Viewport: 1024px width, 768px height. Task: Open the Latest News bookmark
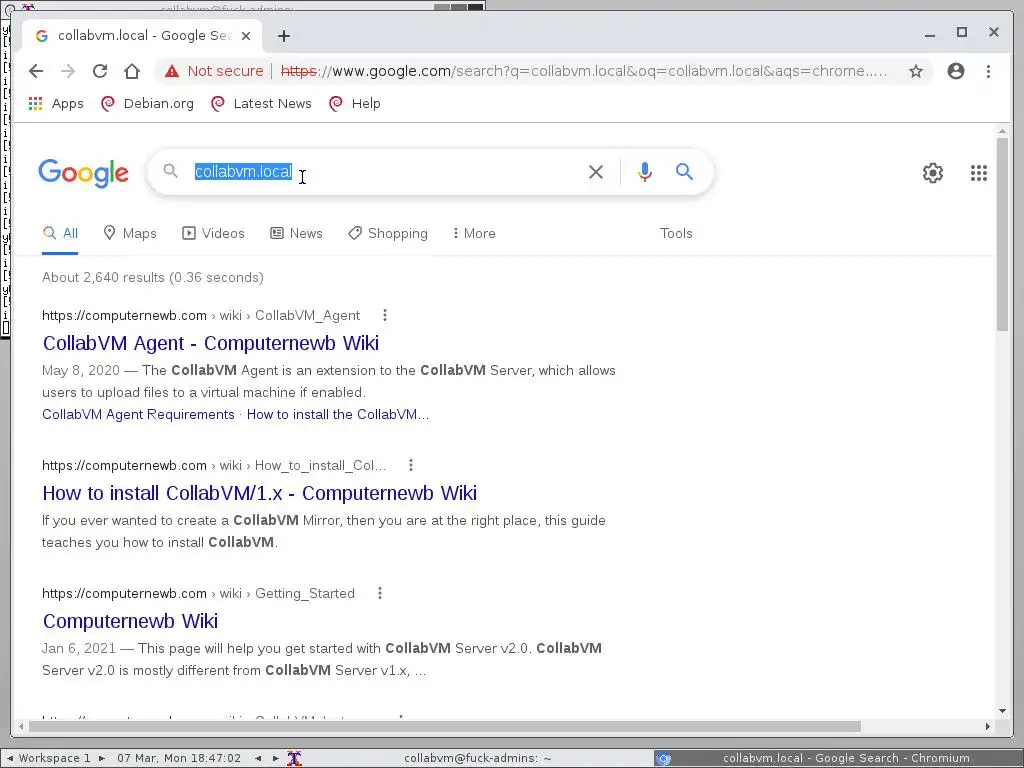261,103
